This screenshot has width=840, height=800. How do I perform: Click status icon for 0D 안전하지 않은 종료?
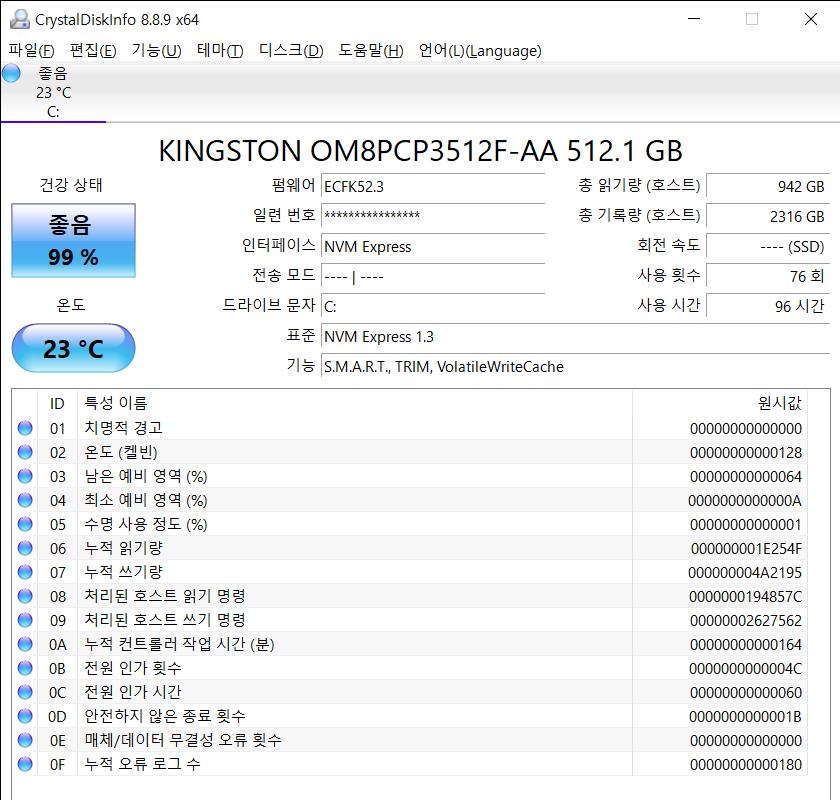pos(25,716)
